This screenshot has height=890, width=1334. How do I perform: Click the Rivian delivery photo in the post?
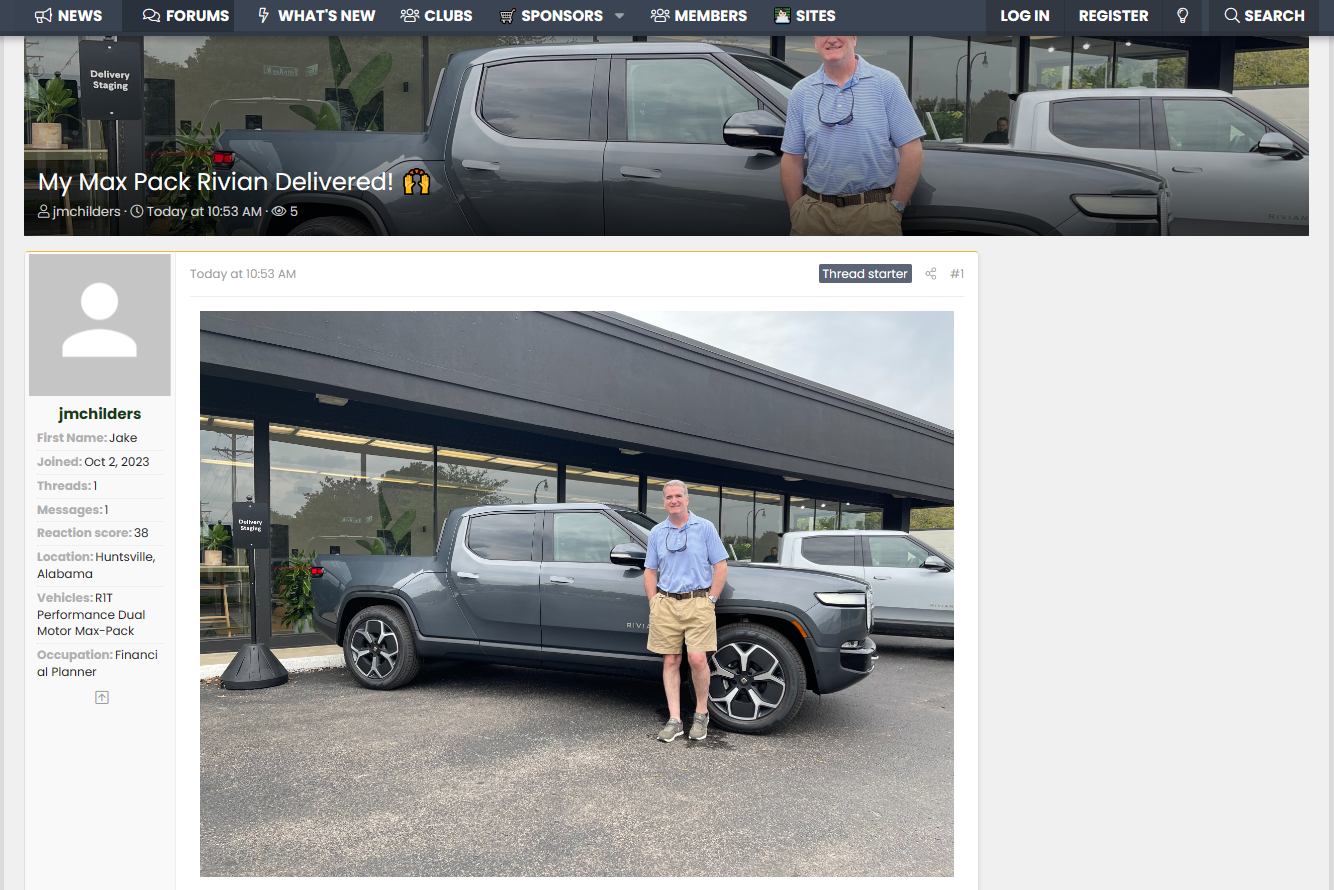577,594
